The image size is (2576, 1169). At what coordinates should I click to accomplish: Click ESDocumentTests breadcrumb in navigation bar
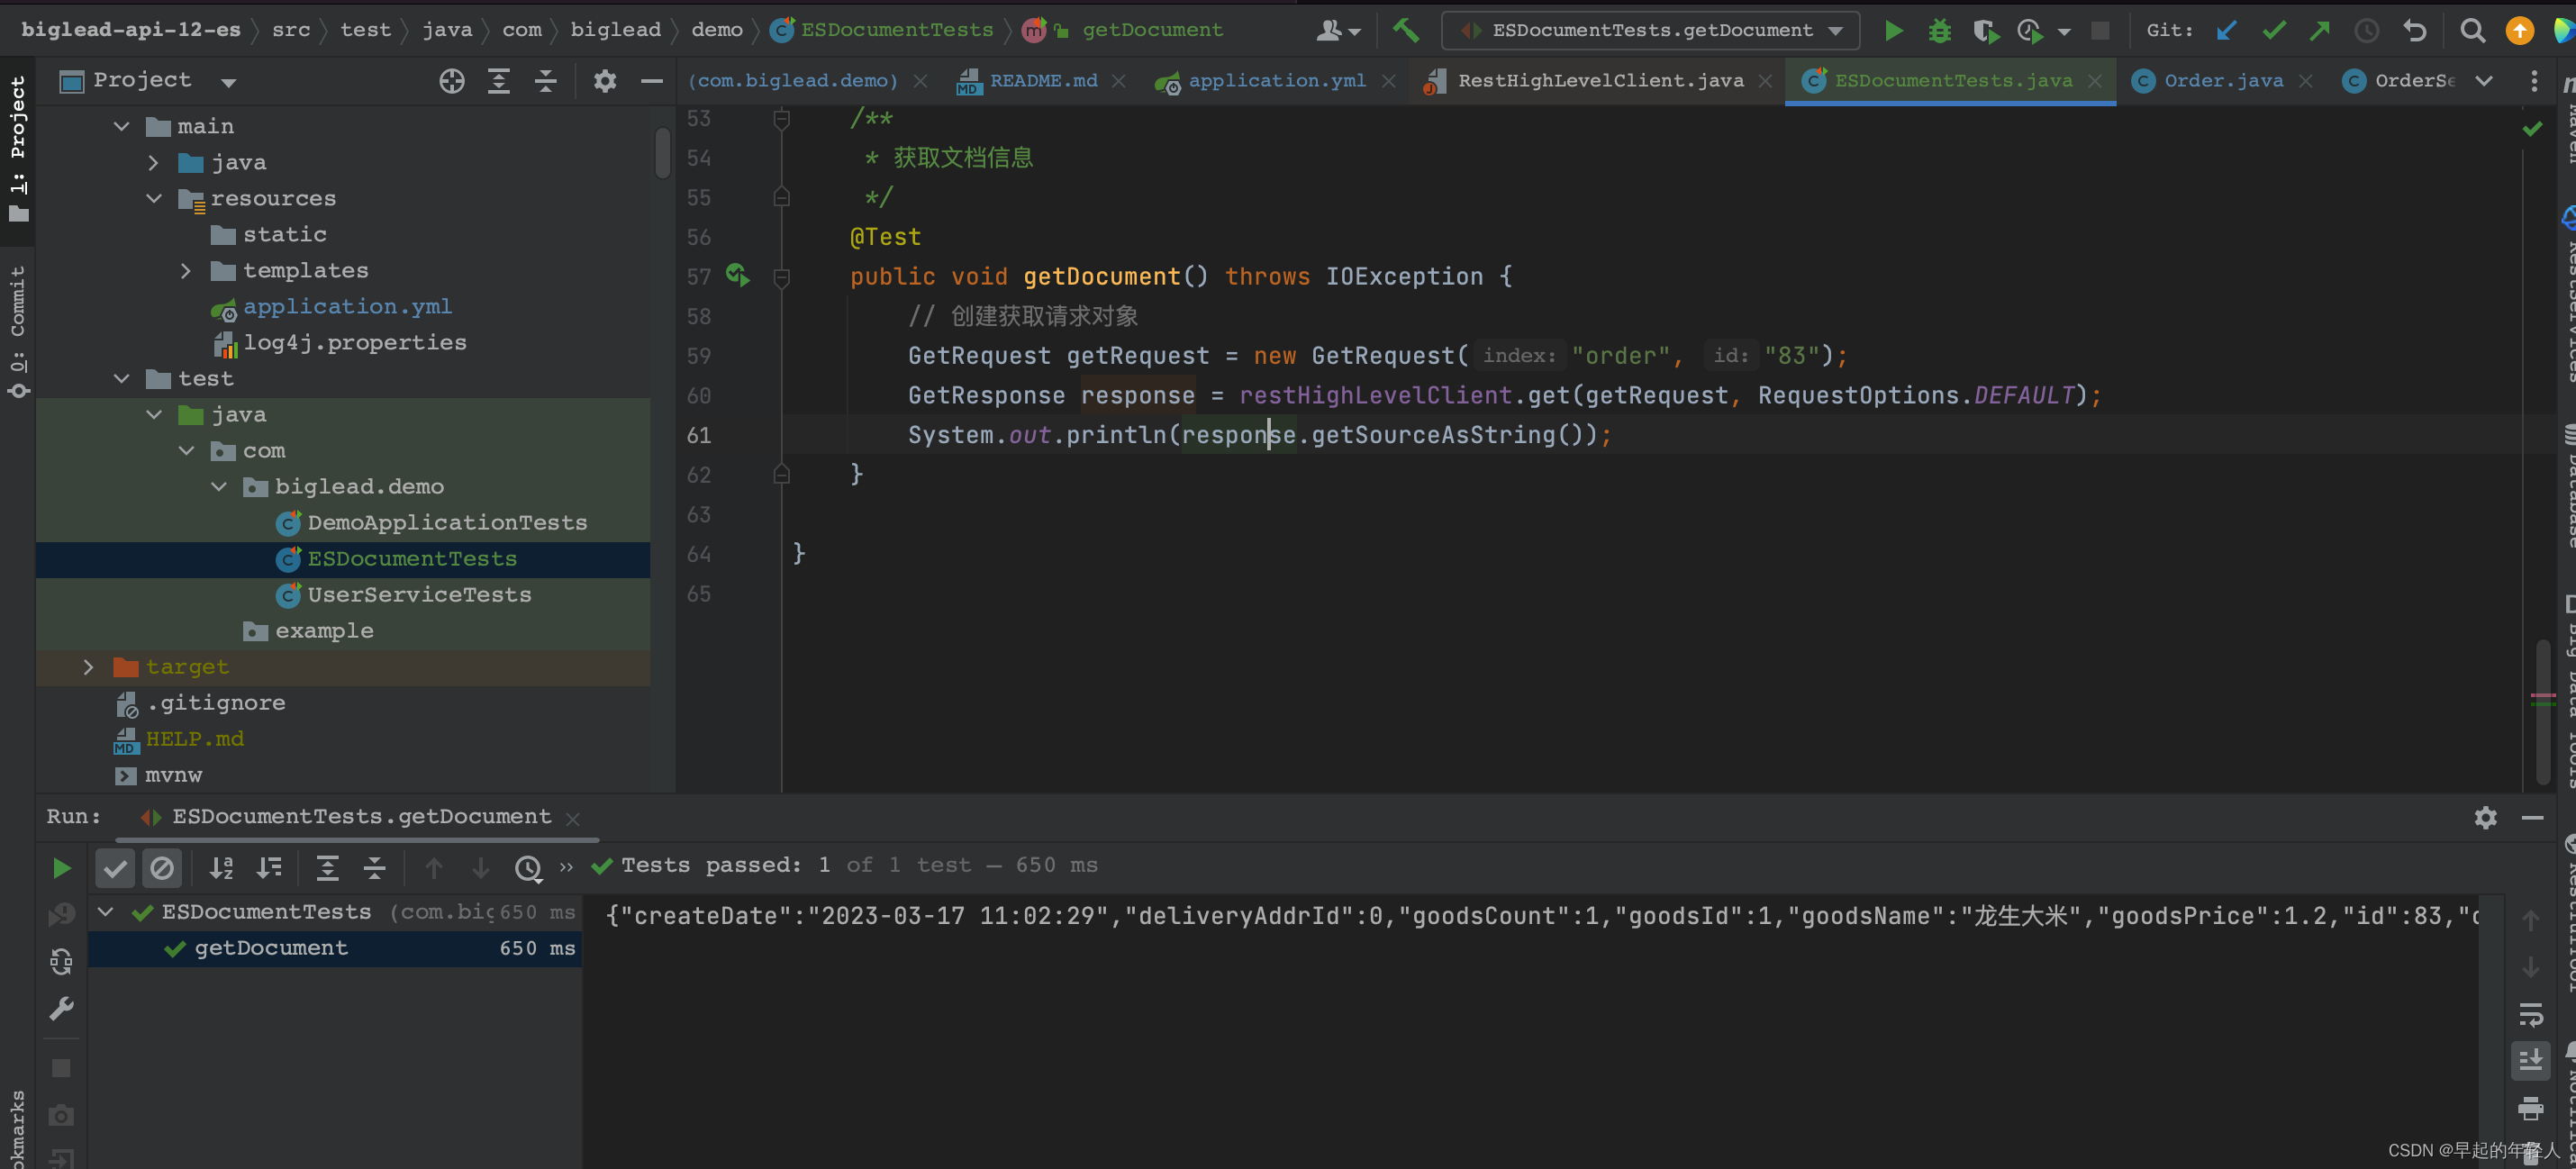896,30
